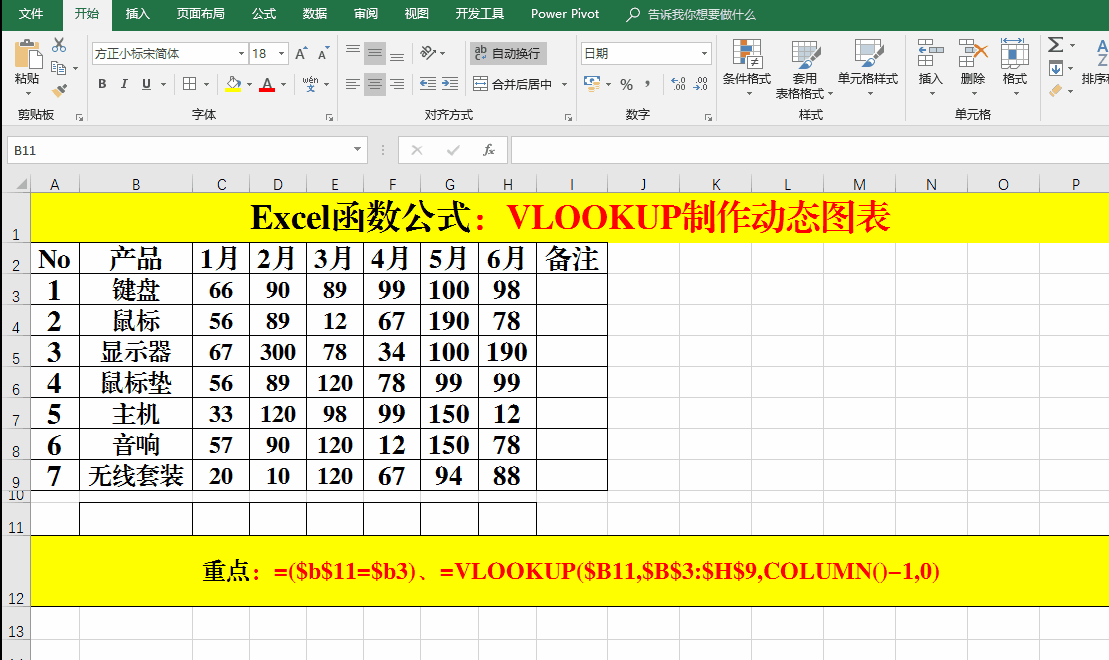Toggle bold formatting
Screen dimensions: 1109x660
point(102,85)
